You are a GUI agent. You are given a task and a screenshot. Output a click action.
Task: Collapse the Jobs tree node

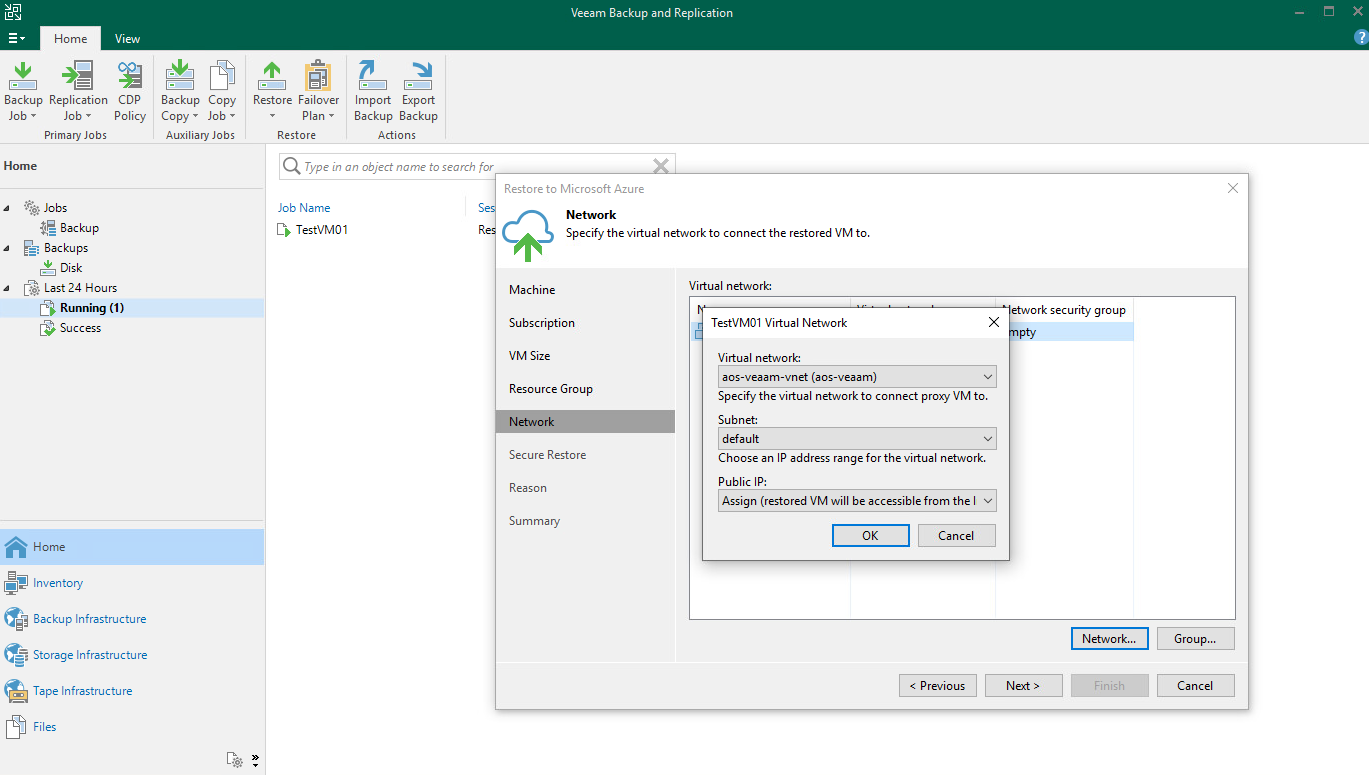coord(8,208)
